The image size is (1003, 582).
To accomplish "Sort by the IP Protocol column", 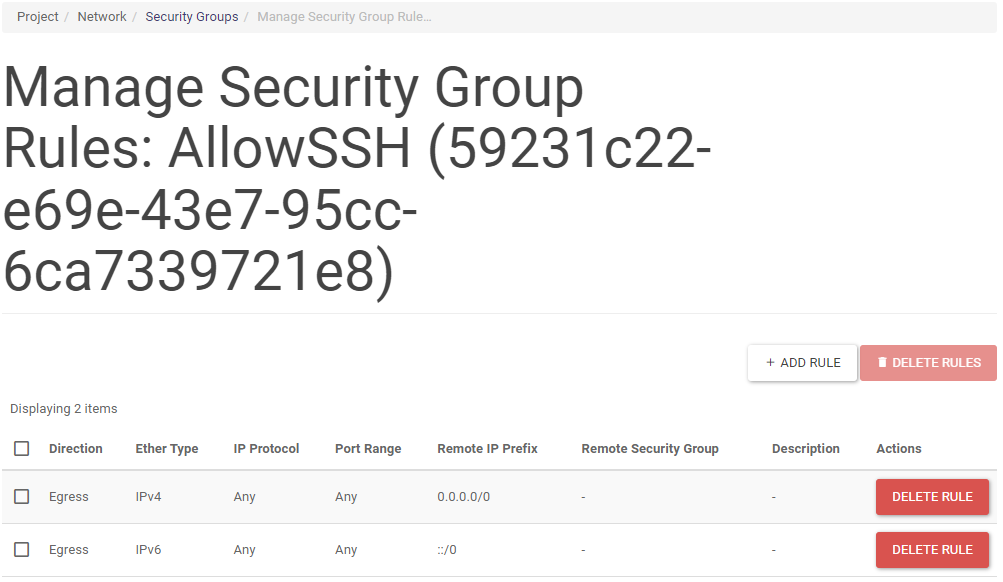I will 266,449.
